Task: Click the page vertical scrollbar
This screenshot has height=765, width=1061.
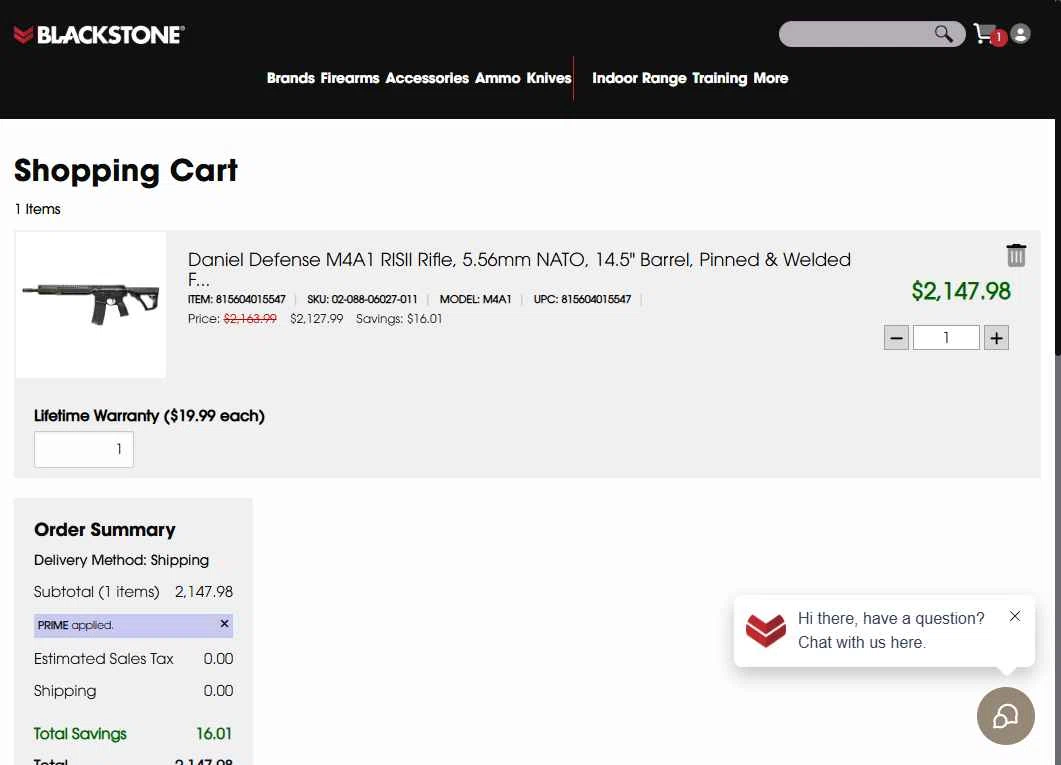Action: coord(1058,237)
